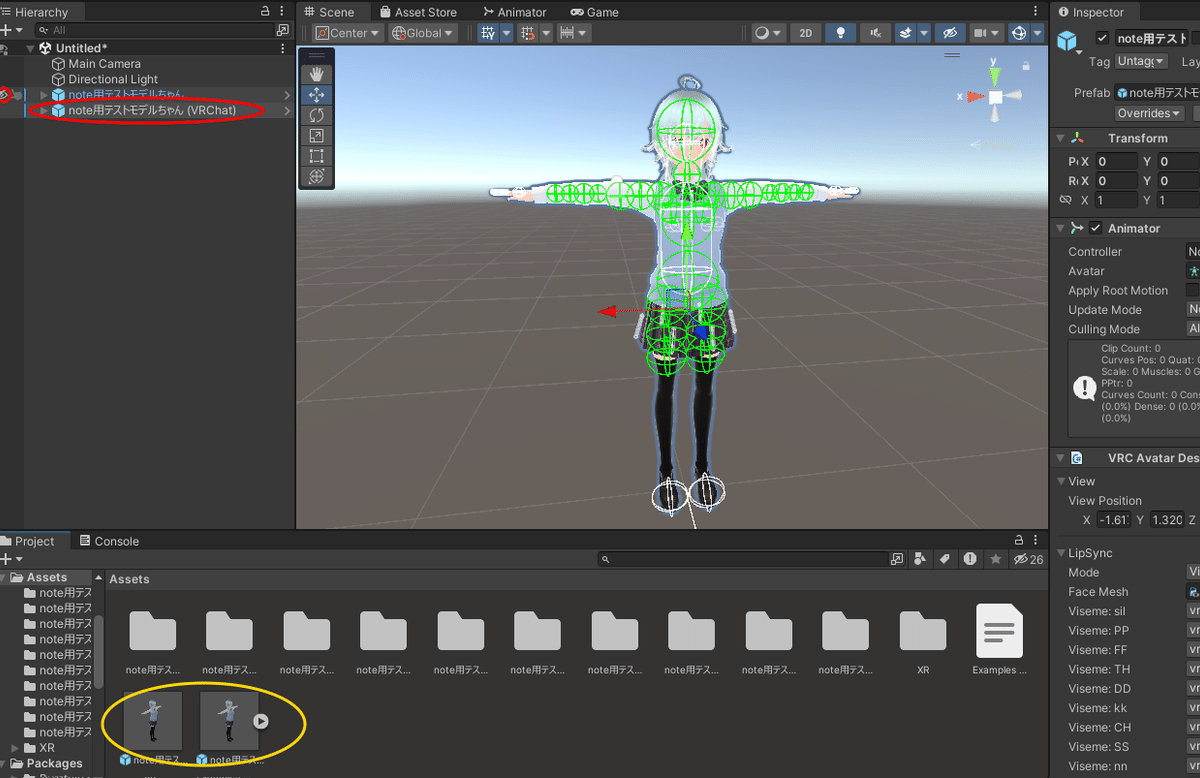Collapse the Transform component

click(x=1060, y=138)
